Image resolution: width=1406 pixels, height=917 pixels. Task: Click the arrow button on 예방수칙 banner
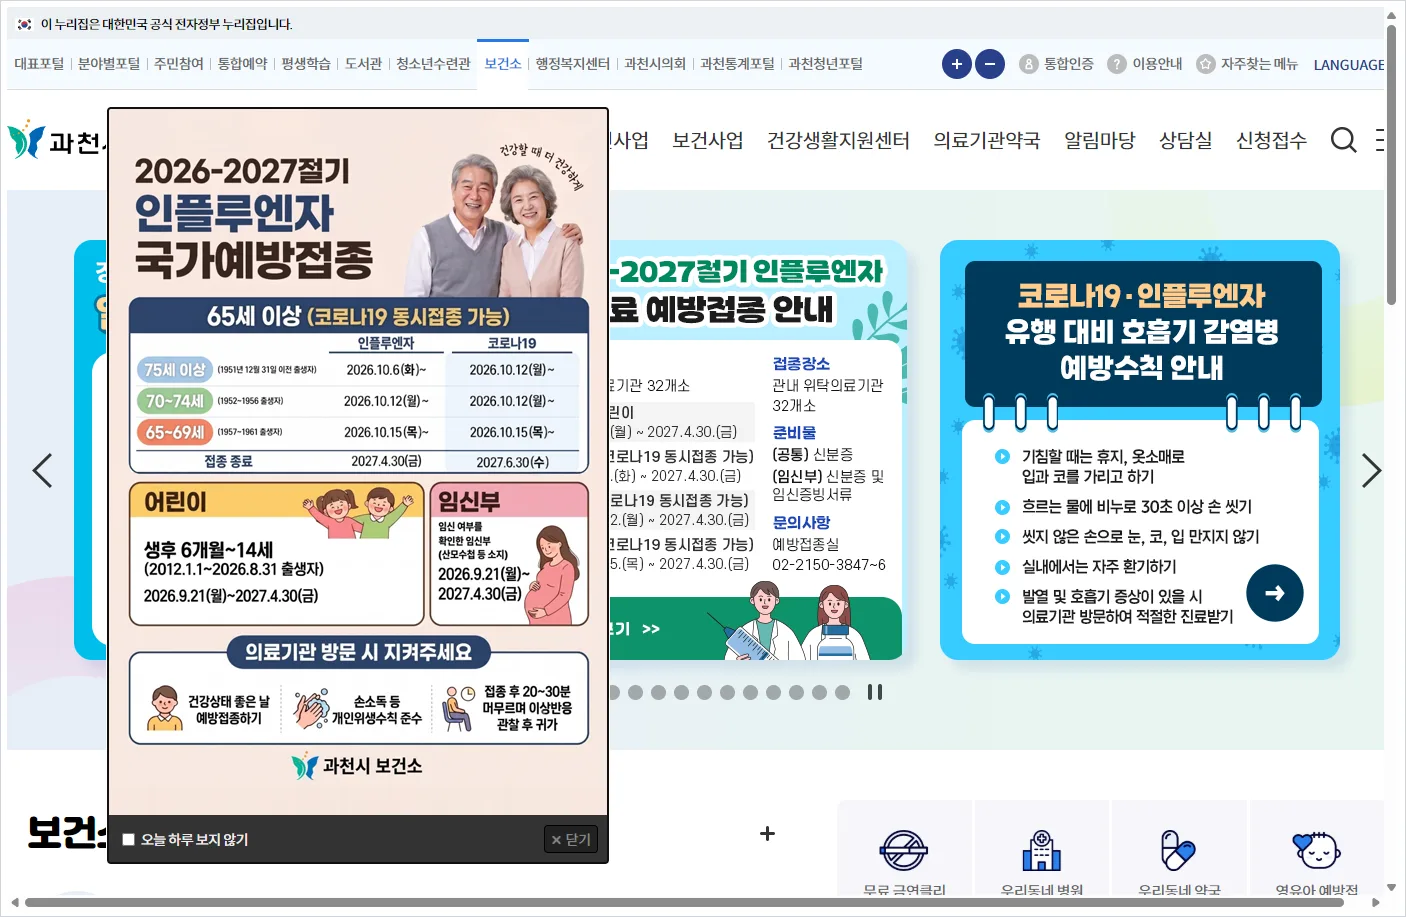point(1275,593)
